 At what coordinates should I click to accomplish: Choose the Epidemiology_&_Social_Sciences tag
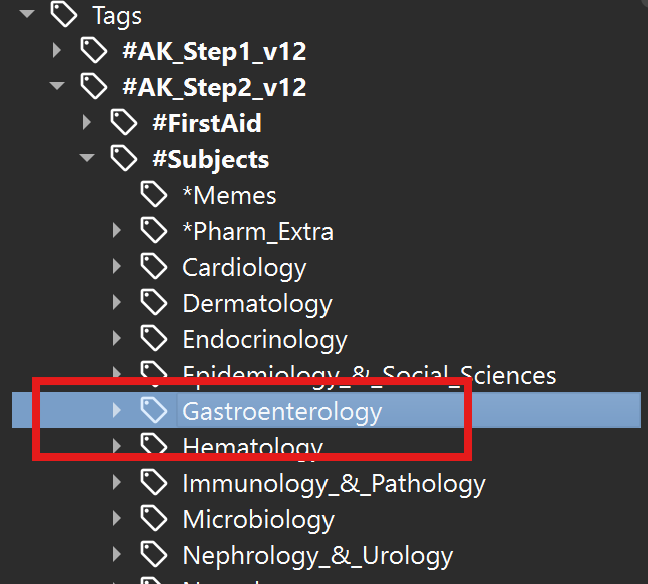pyautogui.click(x=369, y=375)
